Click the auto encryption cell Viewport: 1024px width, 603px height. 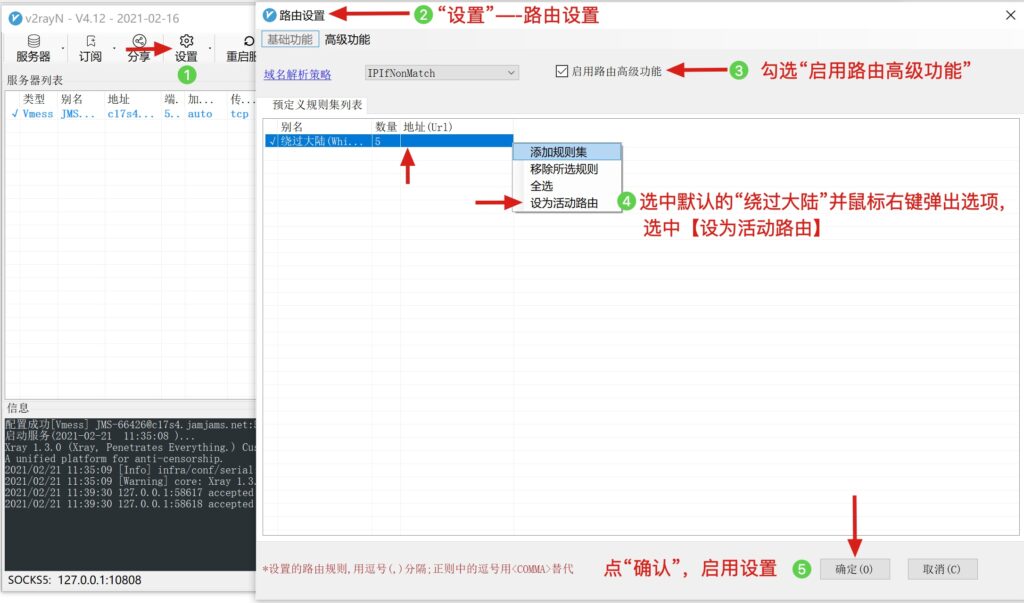coord(200,114)
